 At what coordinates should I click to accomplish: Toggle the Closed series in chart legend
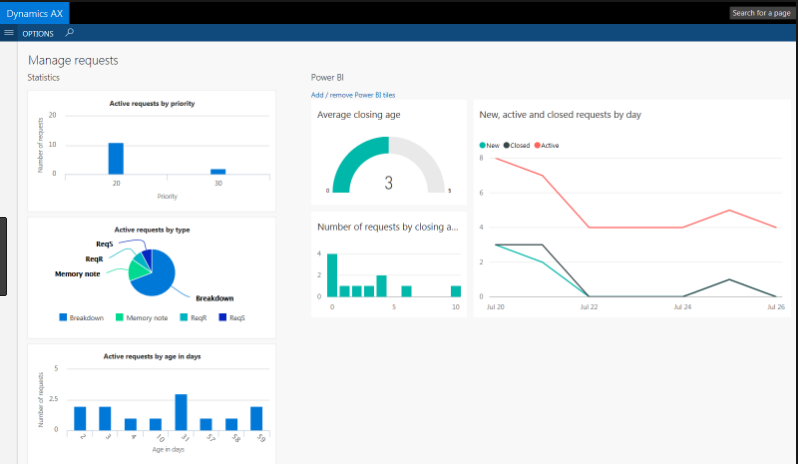(518, 145)
